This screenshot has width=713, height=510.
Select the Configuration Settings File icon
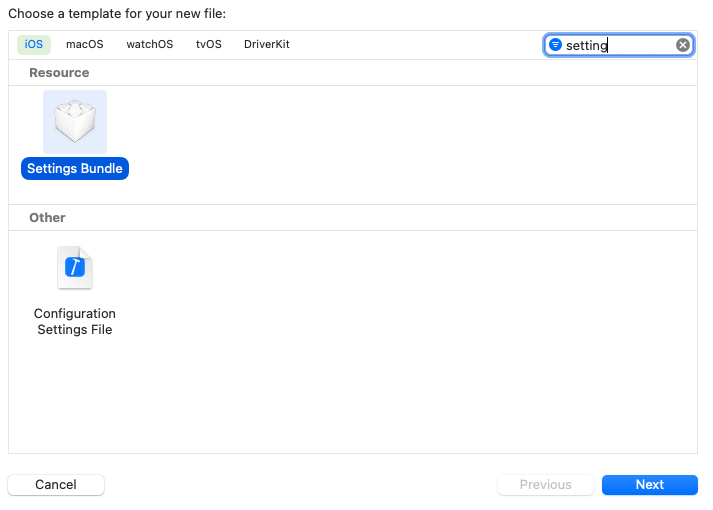point(75,268)
